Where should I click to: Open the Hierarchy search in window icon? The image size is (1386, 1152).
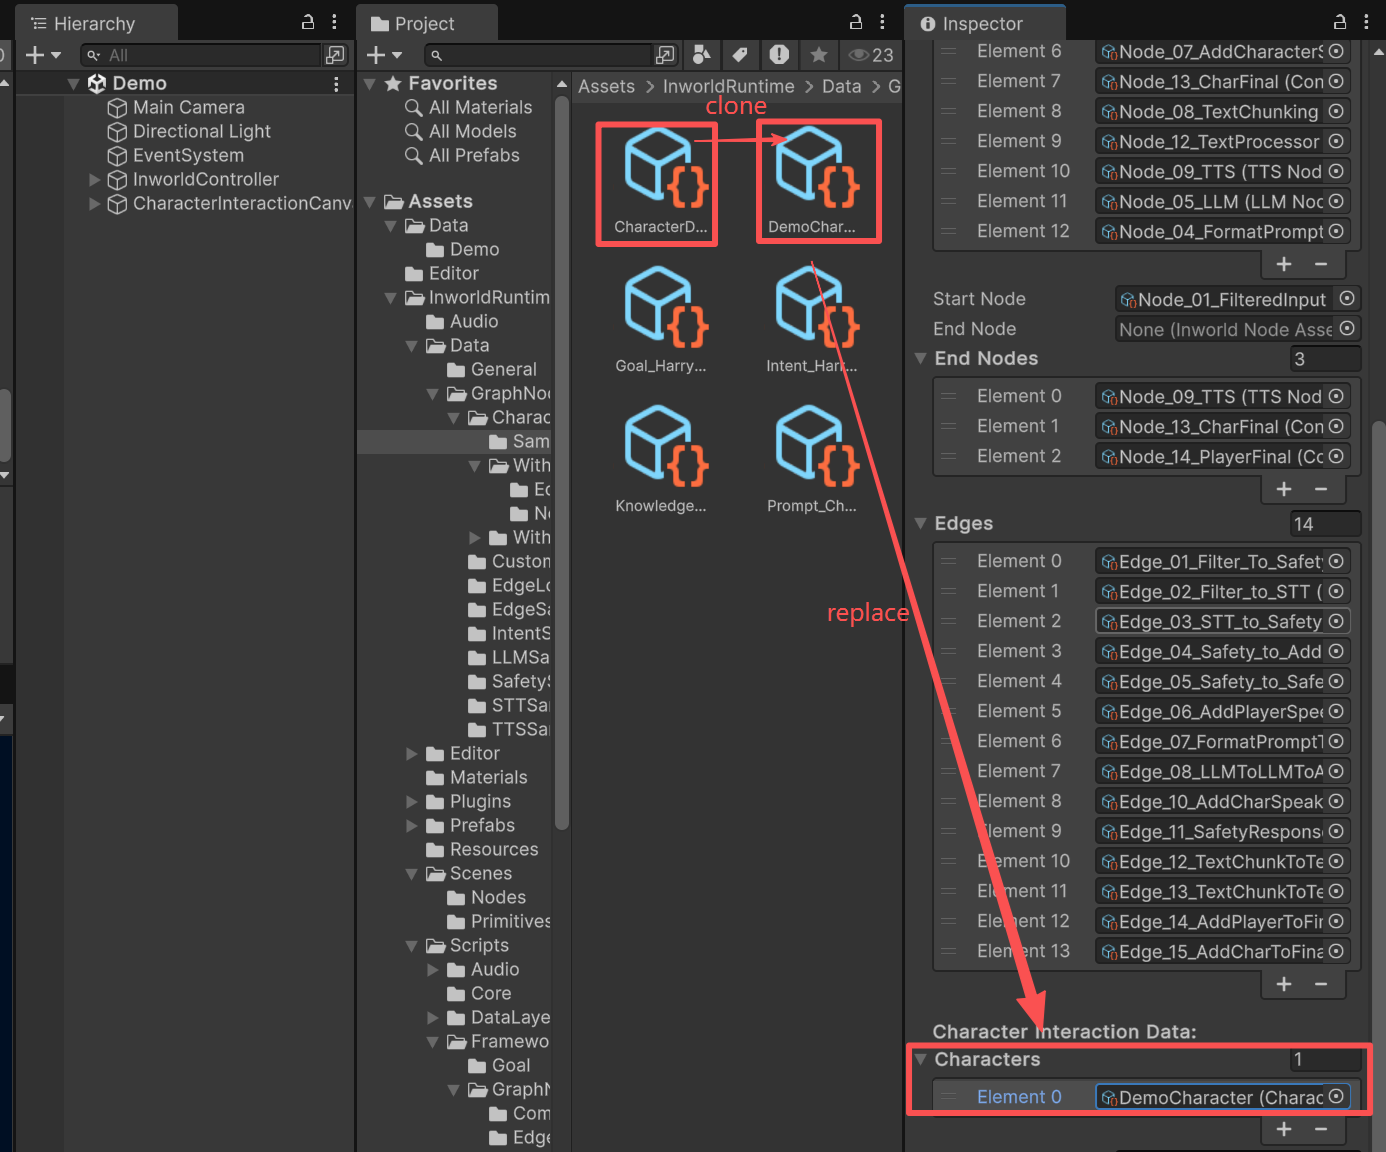(335, 55)
